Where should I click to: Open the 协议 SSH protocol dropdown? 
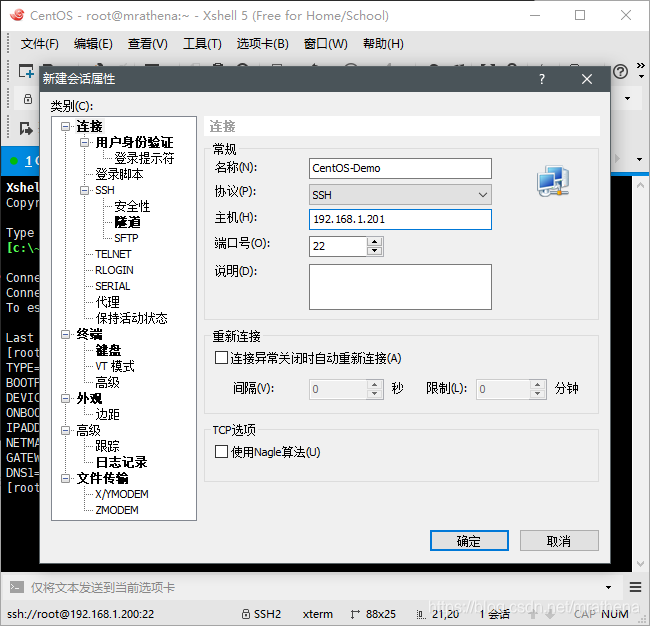pyautogui.click(x=400, y=194)
